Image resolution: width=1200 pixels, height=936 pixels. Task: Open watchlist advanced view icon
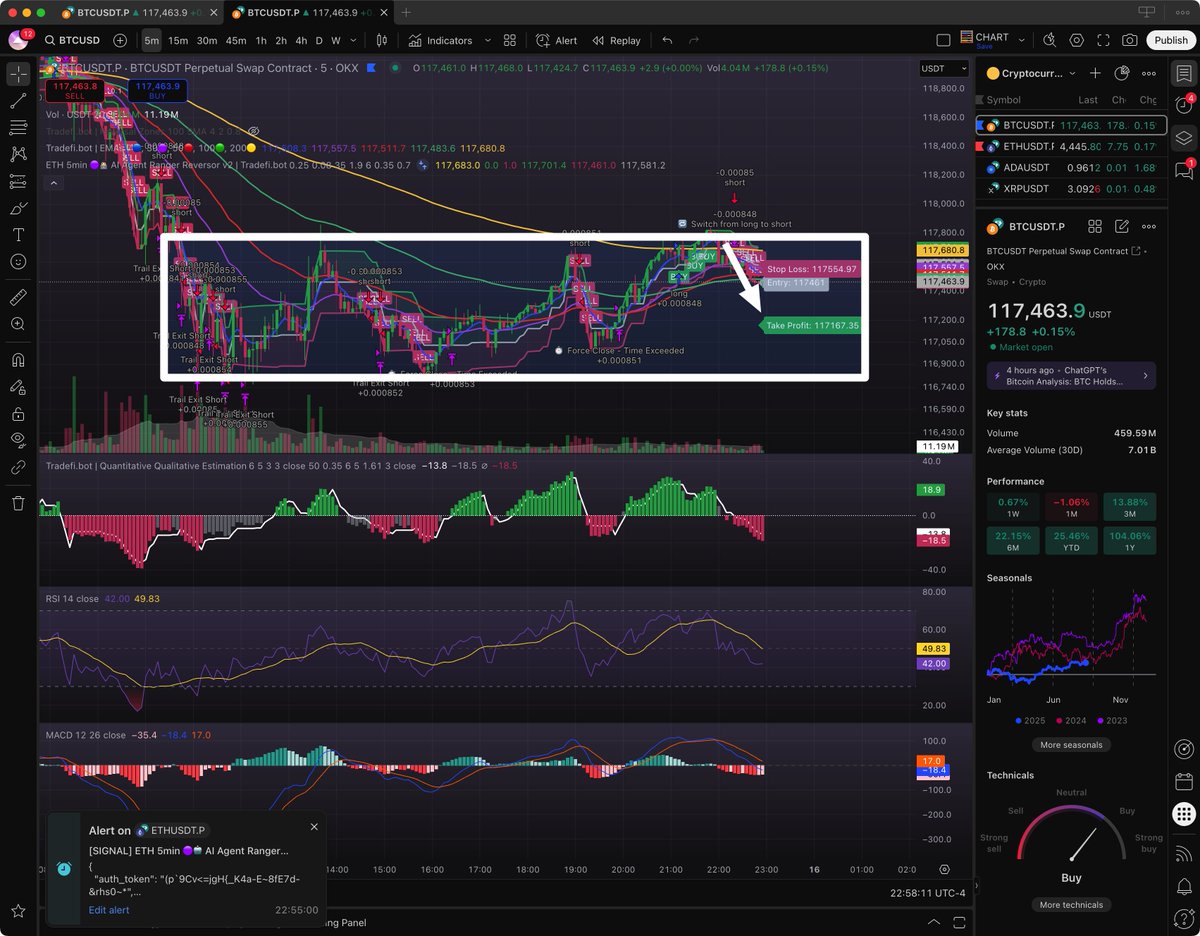(x=1122, y=73)
